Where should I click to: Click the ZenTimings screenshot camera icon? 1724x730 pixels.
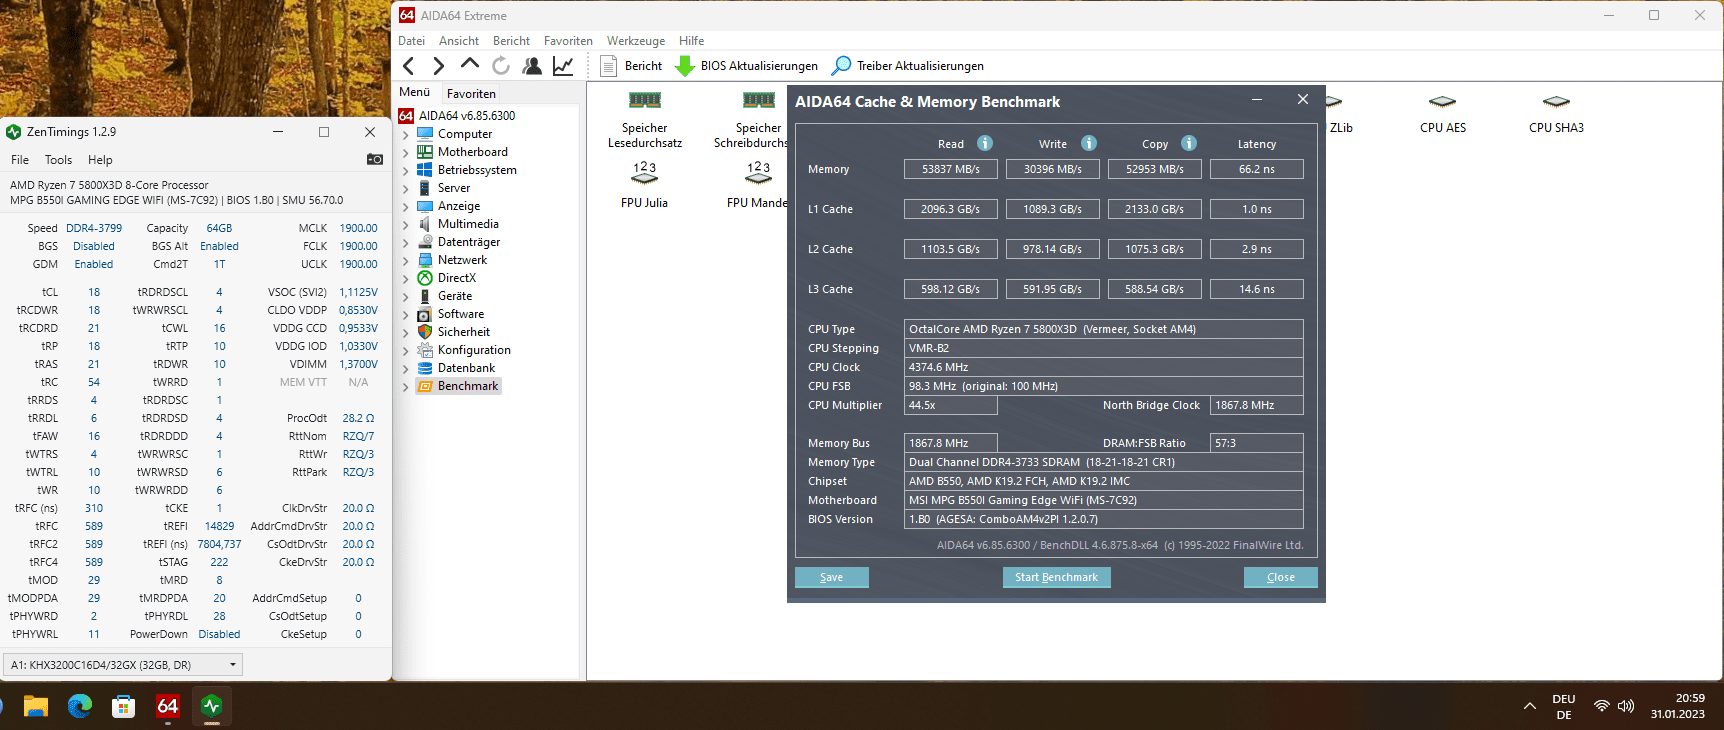(375, 159)
